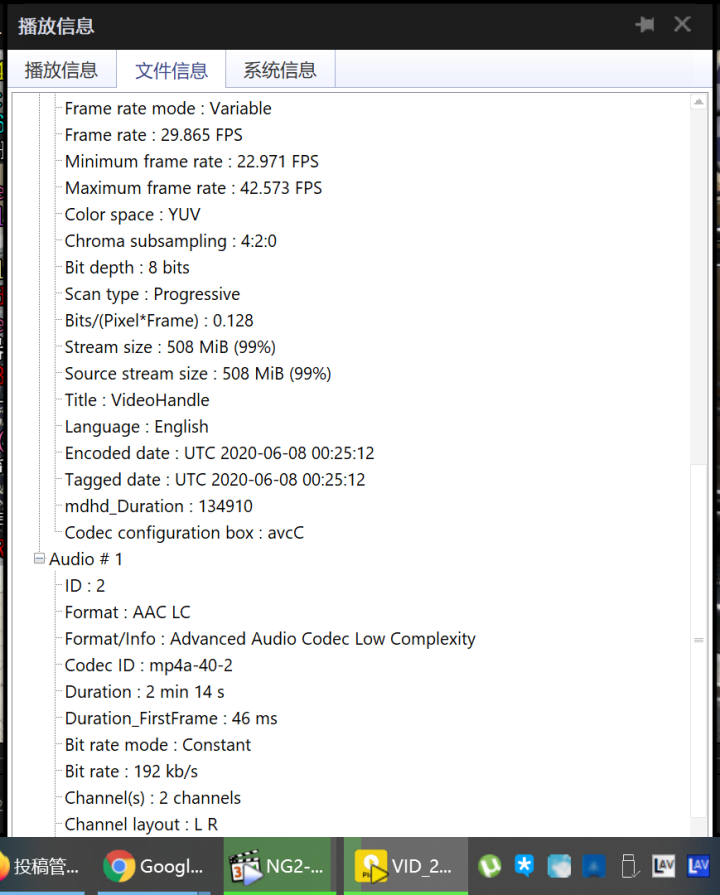Select the Color space : YUV row

[132, 215]
